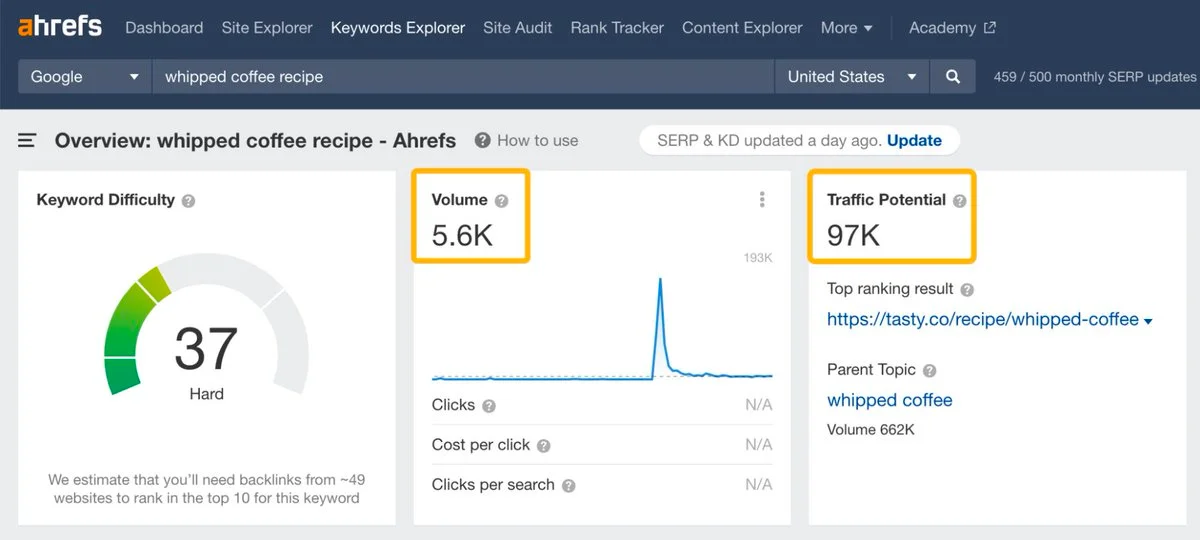Click the spike on the volume trend chart
The height and width of the screenshot is (540, 1200).
[x=660, y=285]
